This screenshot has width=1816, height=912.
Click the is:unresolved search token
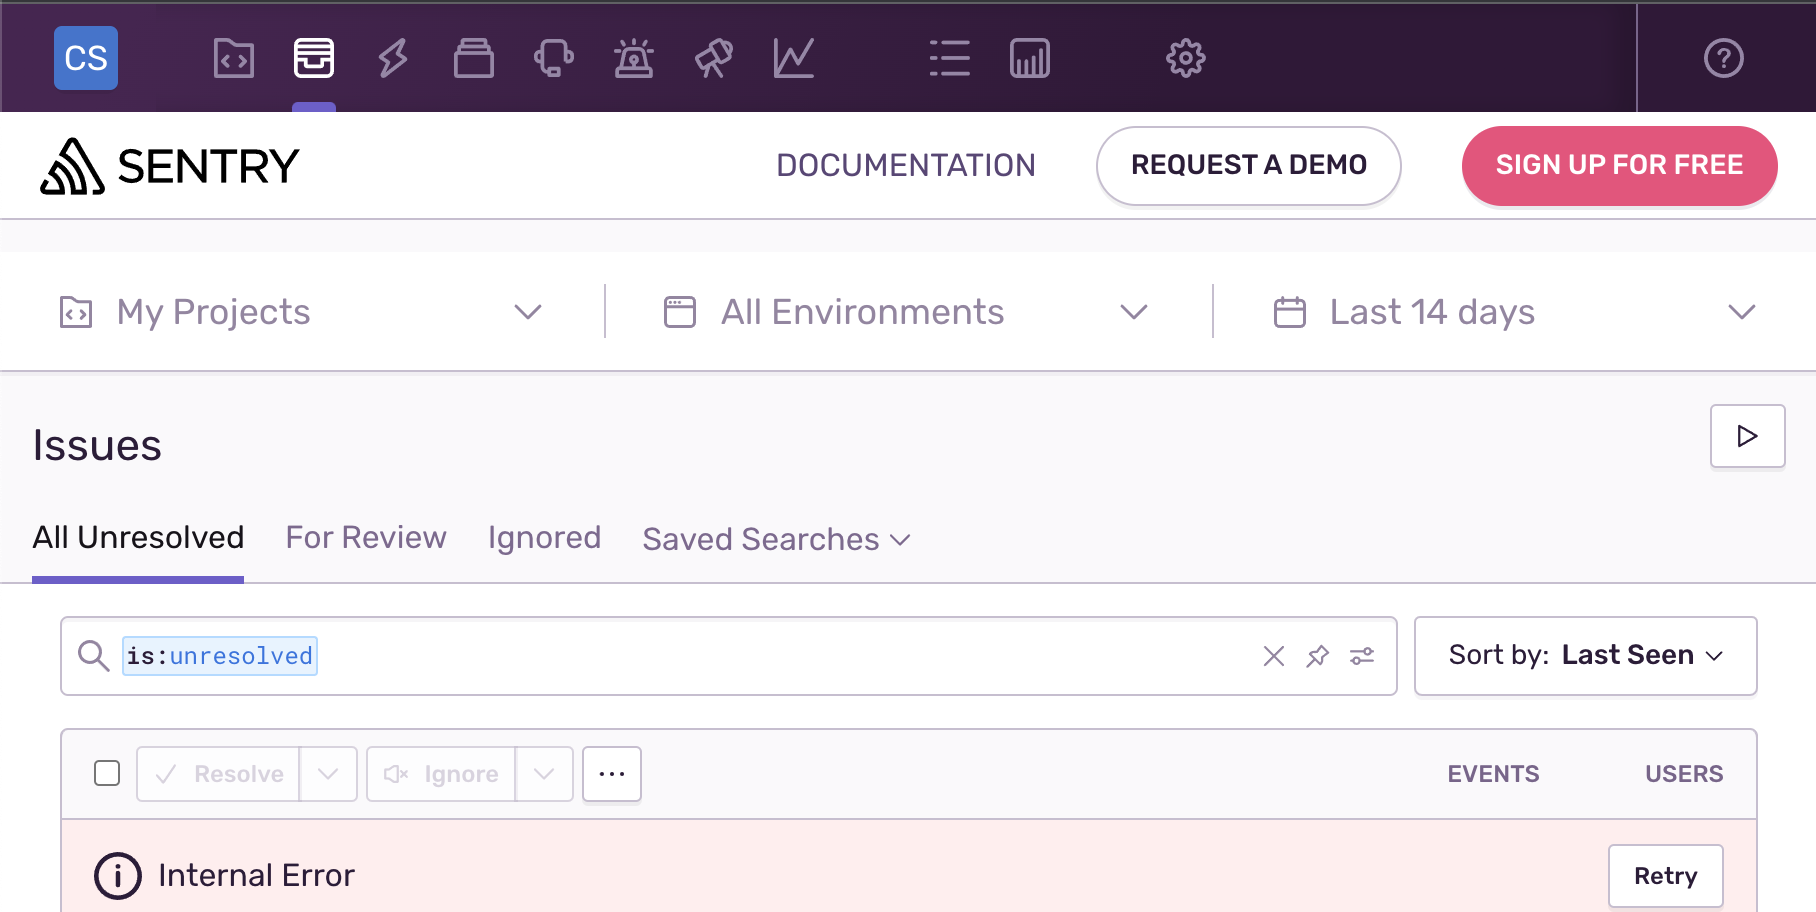coord(220,656)
